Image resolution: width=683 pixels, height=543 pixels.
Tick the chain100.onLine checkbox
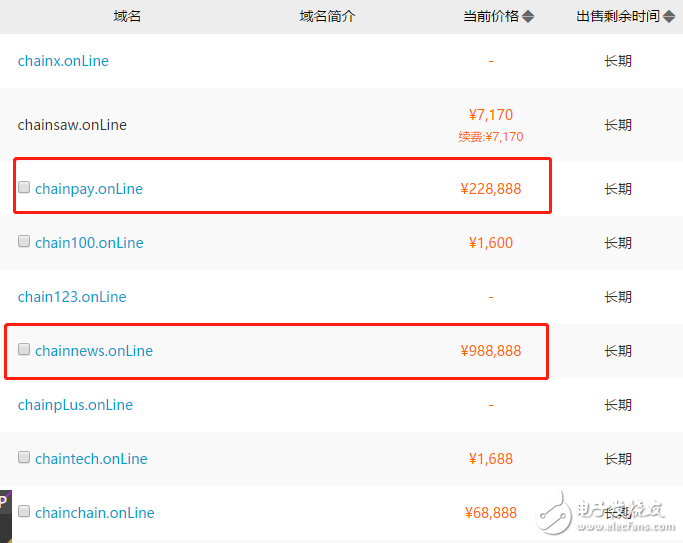(x=24, y=241)
